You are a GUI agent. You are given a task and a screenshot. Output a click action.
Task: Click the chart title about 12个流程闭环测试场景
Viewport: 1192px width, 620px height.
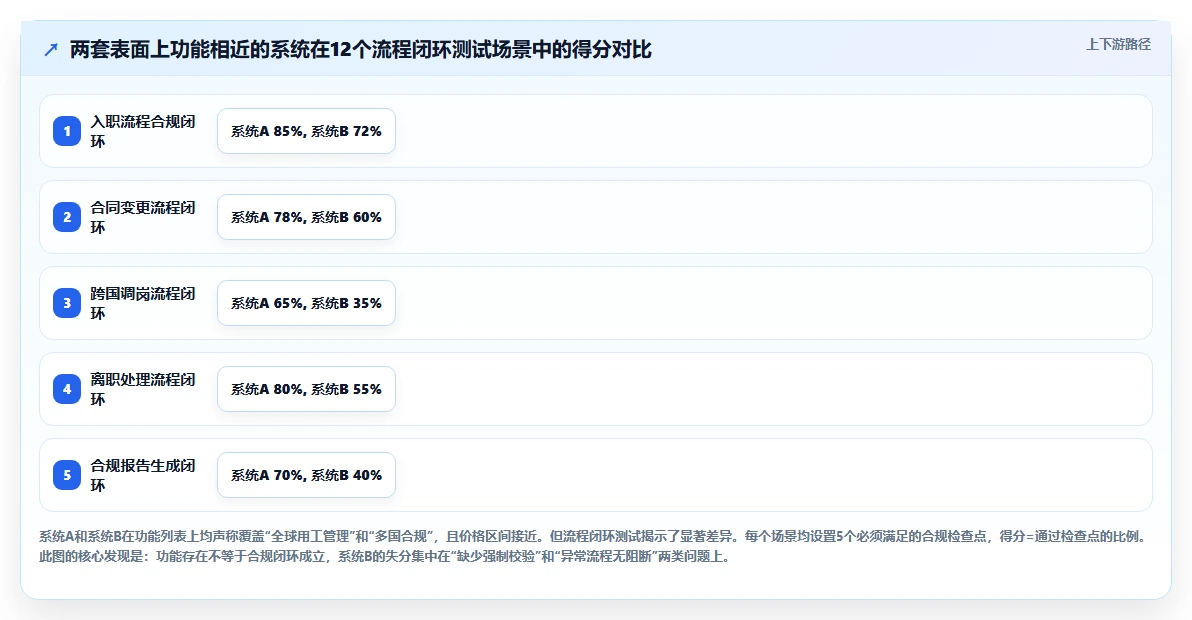coord(360,49)
